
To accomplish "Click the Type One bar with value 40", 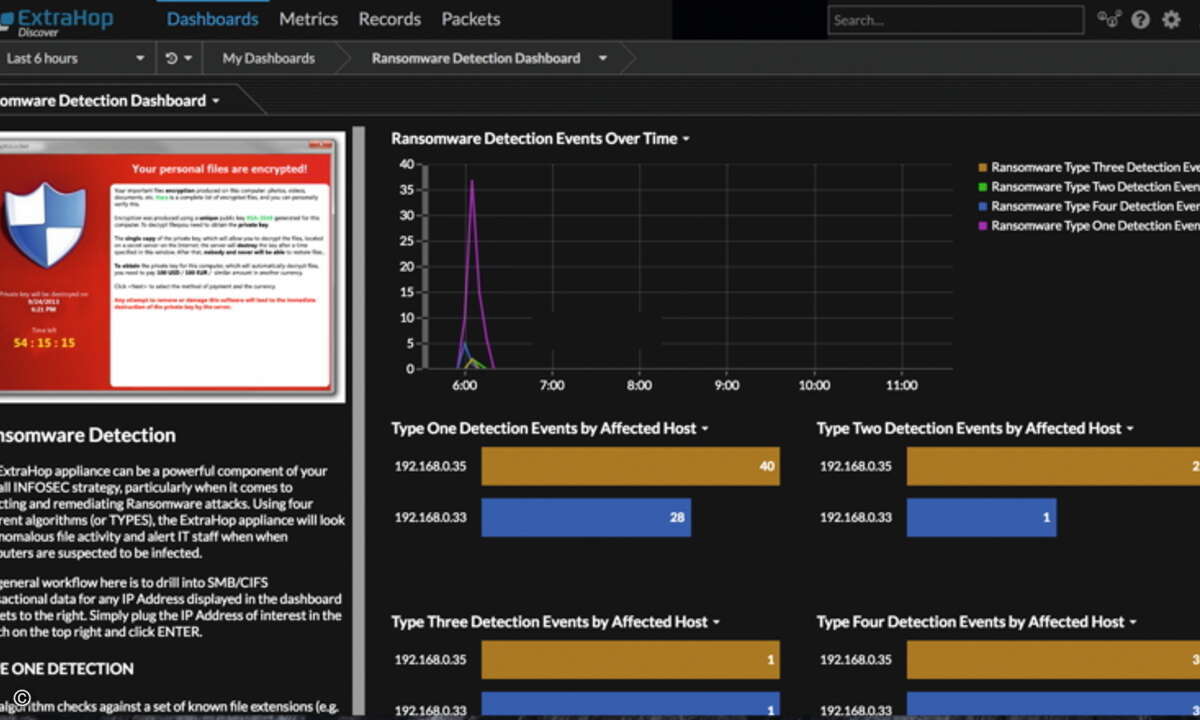I will coord(630,466).
